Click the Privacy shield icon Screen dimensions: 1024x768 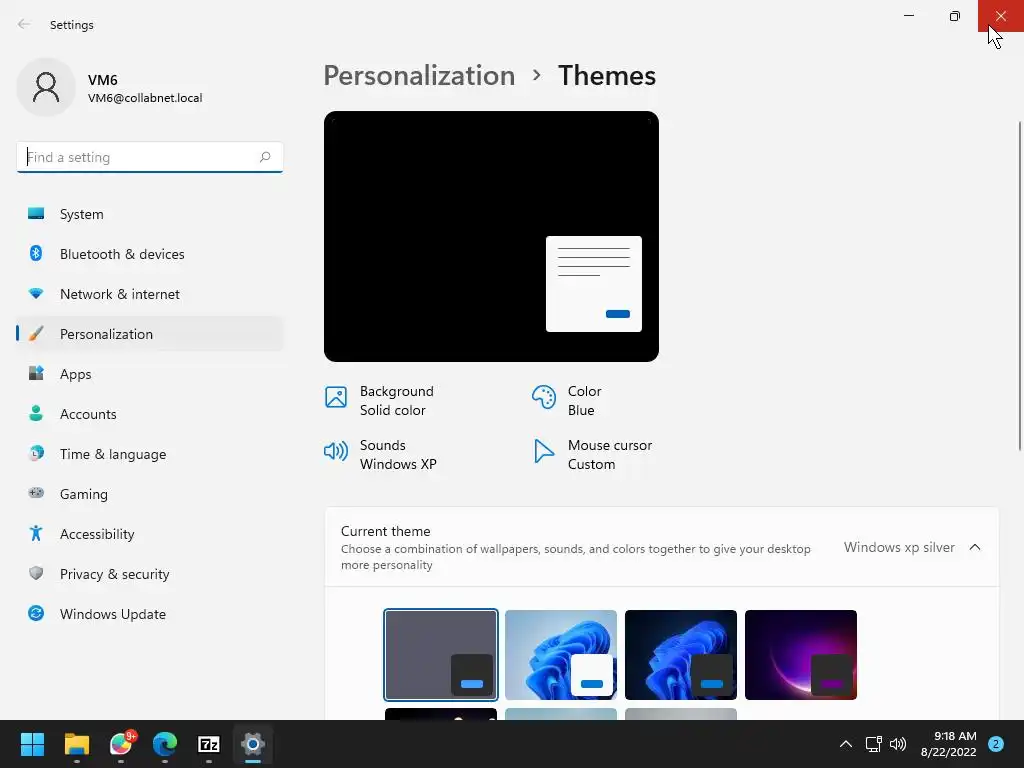pos(36,573)
